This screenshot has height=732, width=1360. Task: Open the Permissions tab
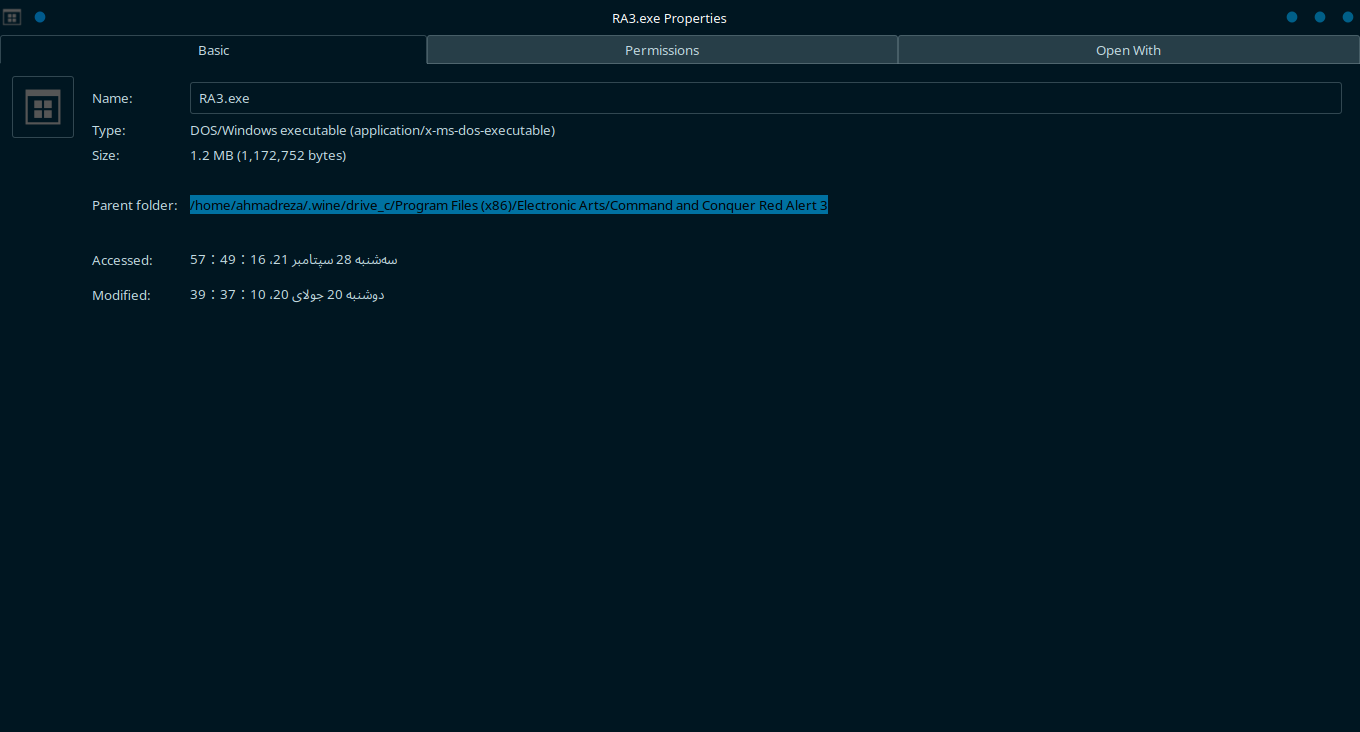[662, 50]
